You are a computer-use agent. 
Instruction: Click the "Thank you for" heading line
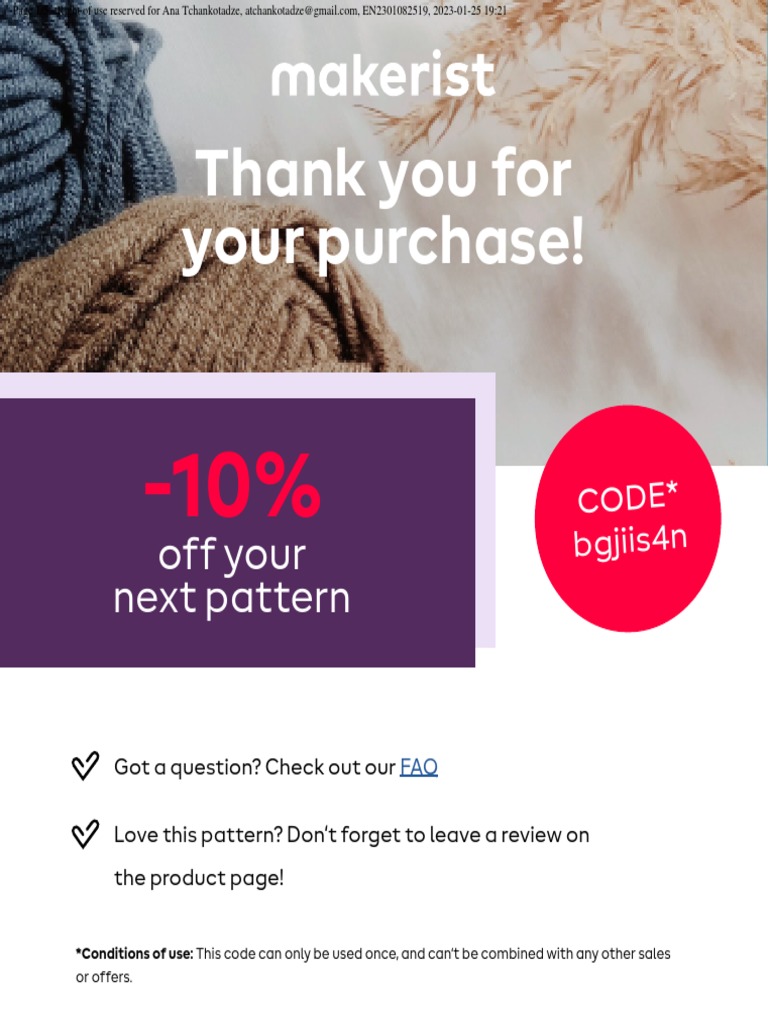coord(383,173)
